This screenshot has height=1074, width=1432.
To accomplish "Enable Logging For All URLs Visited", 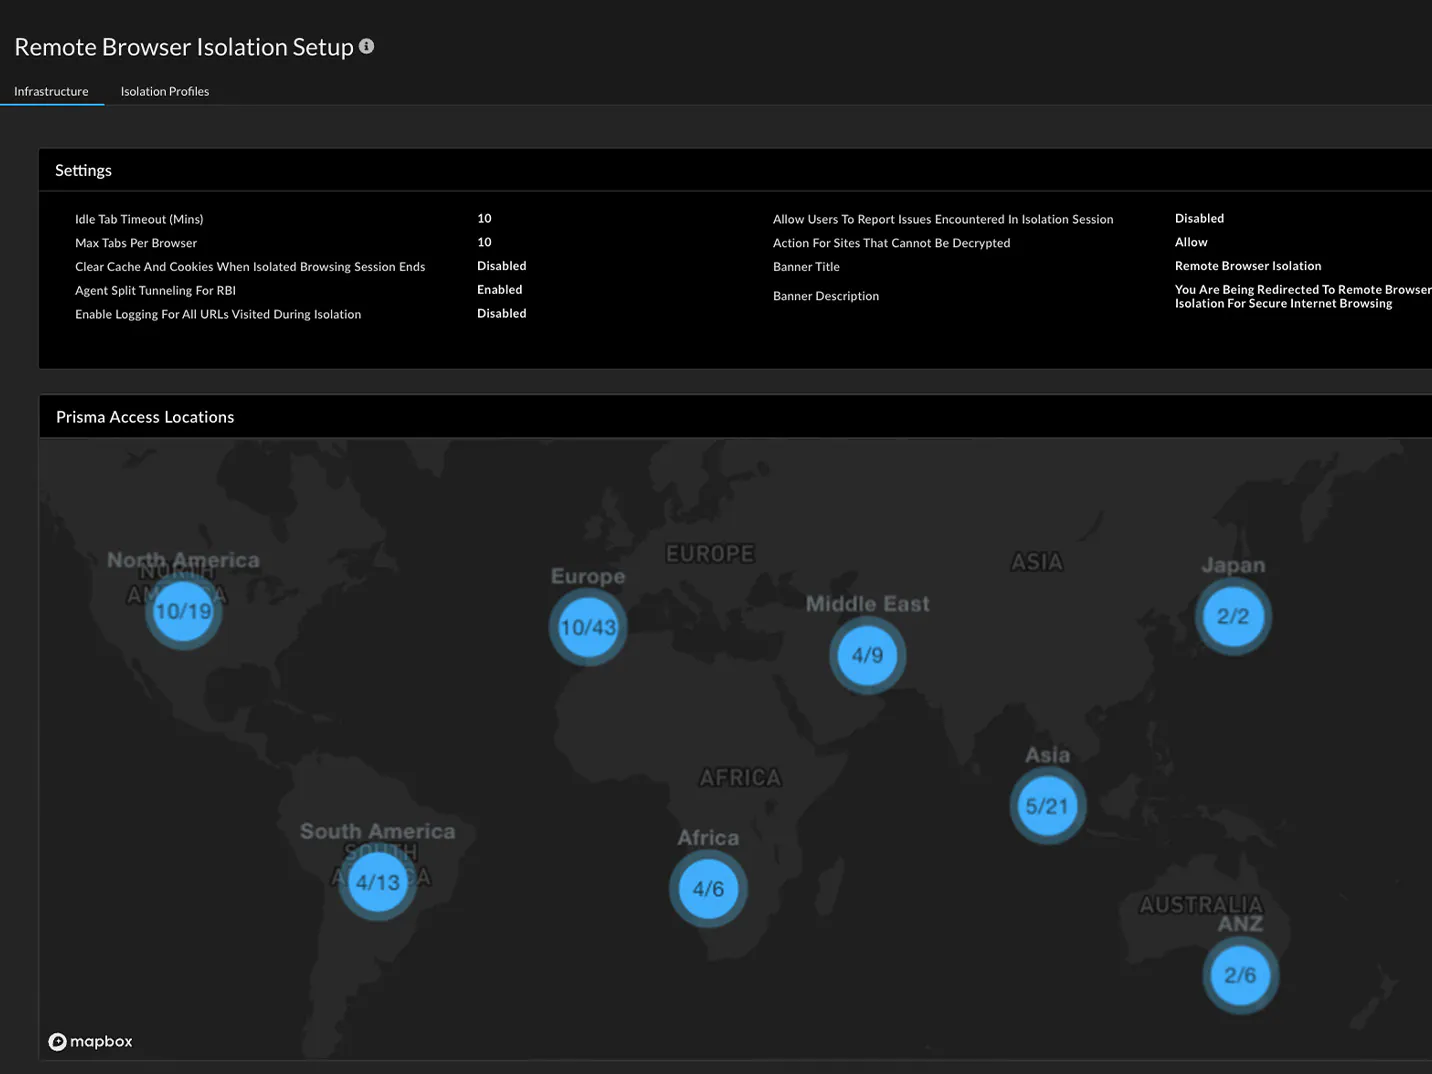I will tap(501, 313).
